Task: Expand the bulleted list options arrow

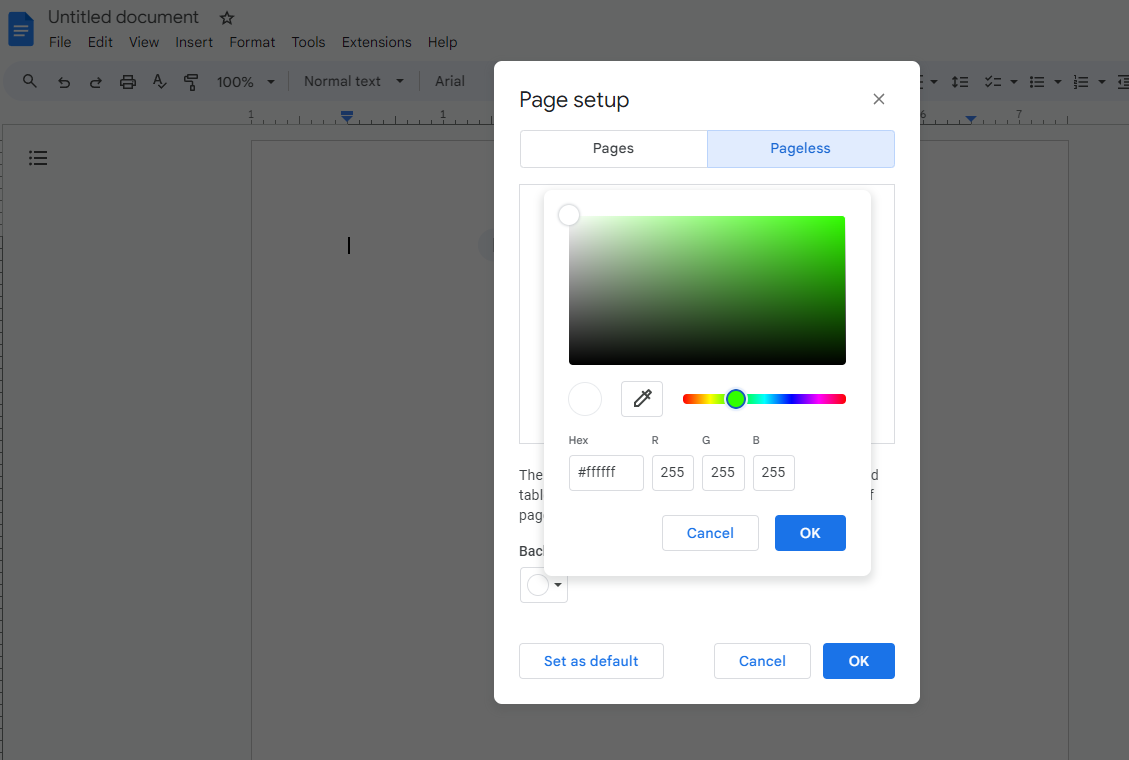Action: (1058, 82)
